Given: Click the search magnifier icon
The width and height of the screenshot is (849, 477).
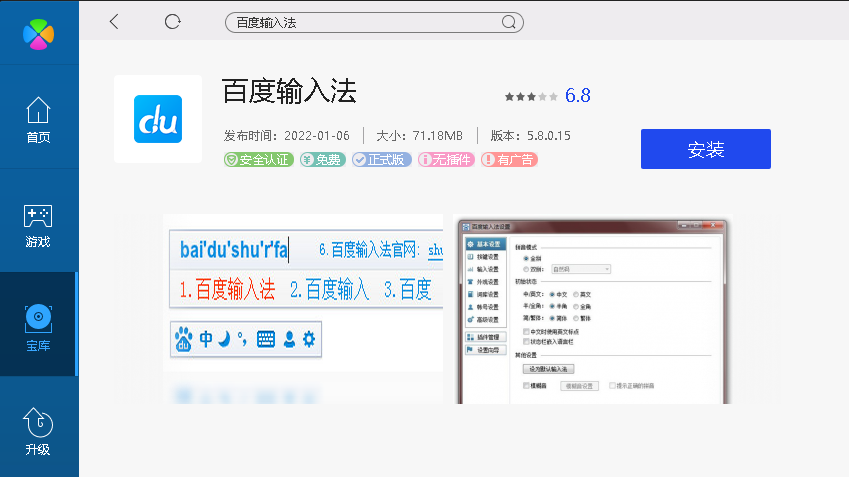Looking at the screenshot, I should pos(508,22).
